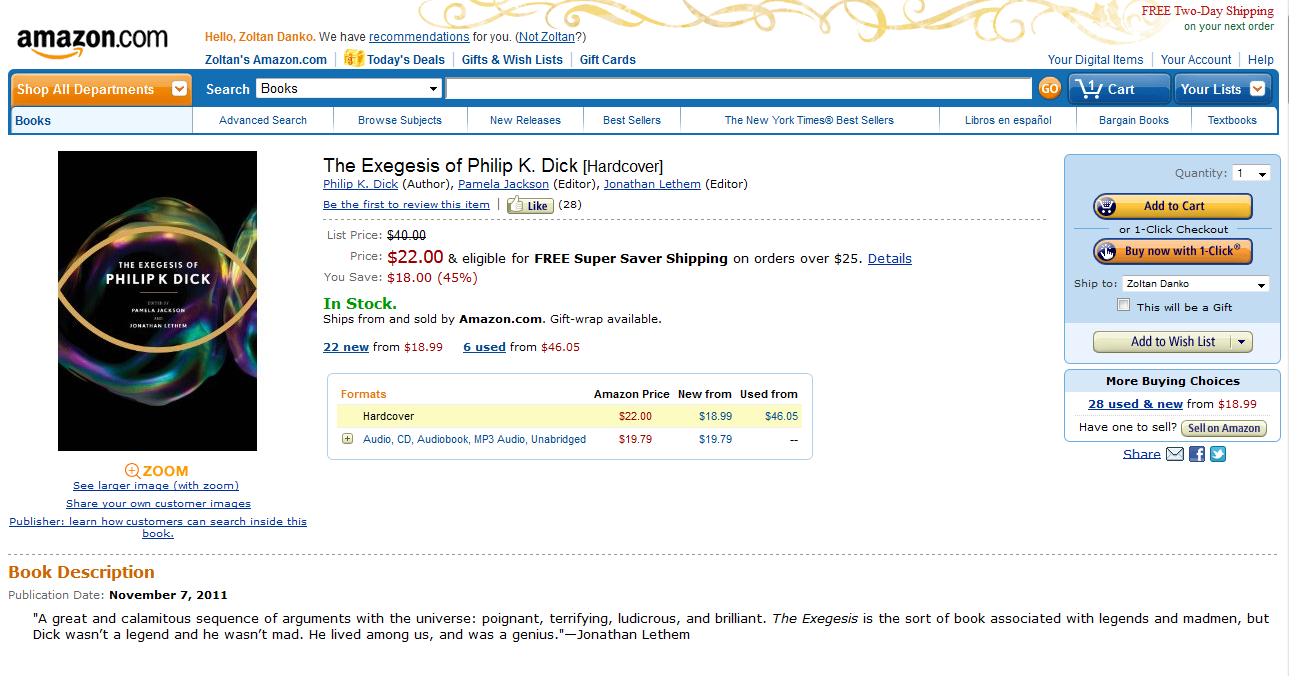Click the Exegesis book cover image
The image size is (1289, 676).
(x=157, y=301)
